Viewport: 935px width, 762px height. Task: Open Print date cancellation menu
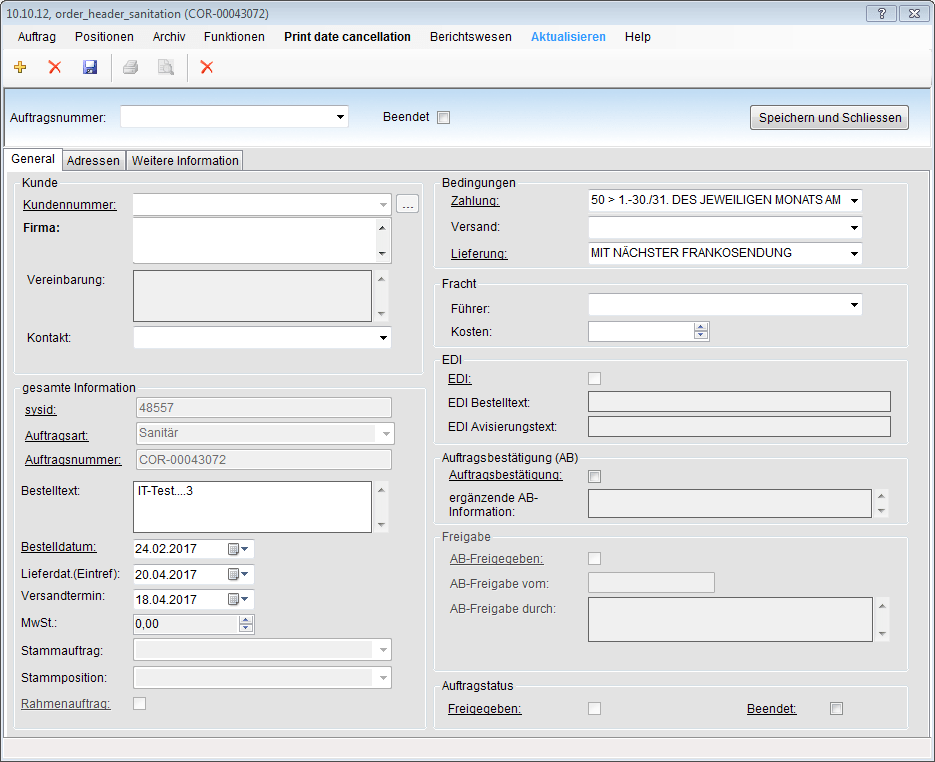(x=348, y=37)
